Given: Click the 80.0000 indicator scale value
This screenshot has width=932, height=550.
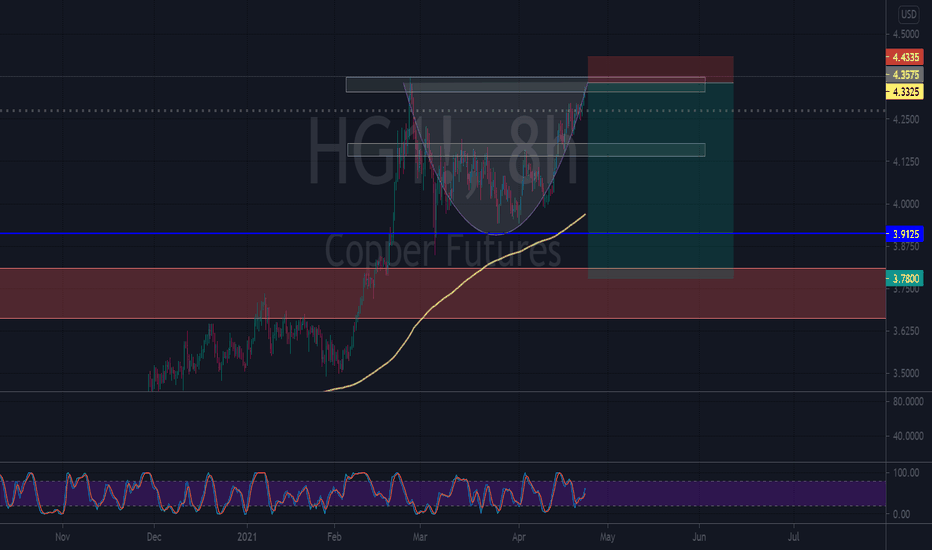Looking at the screenshot, I should [908, 401].
